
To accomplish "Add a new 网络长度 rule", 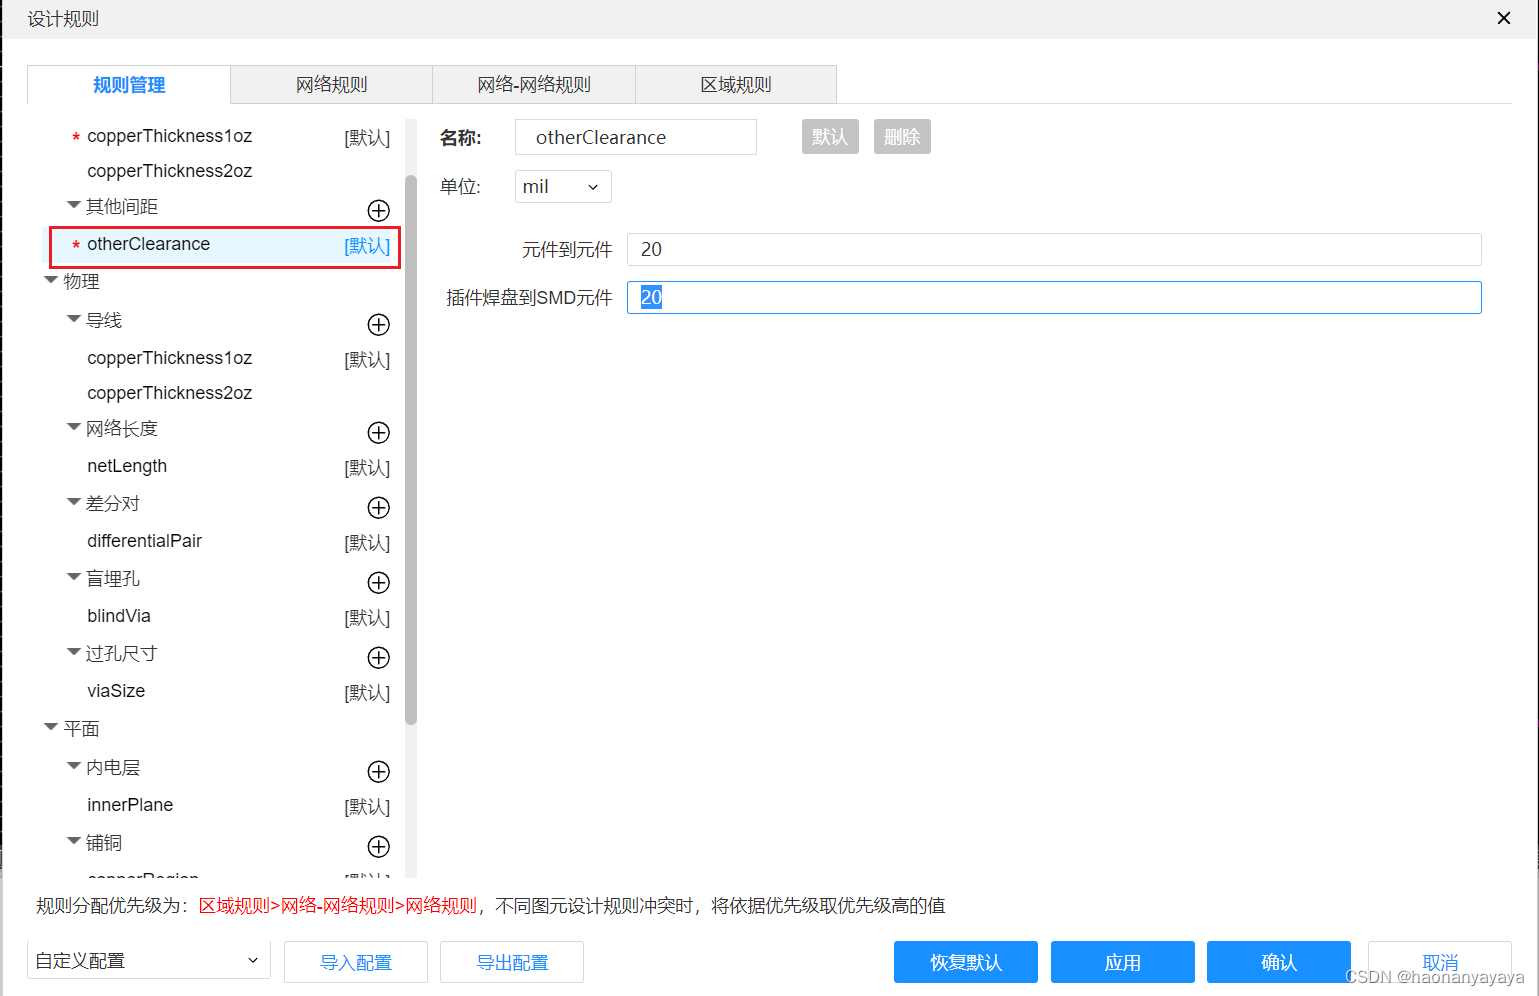I will (378, 432).
